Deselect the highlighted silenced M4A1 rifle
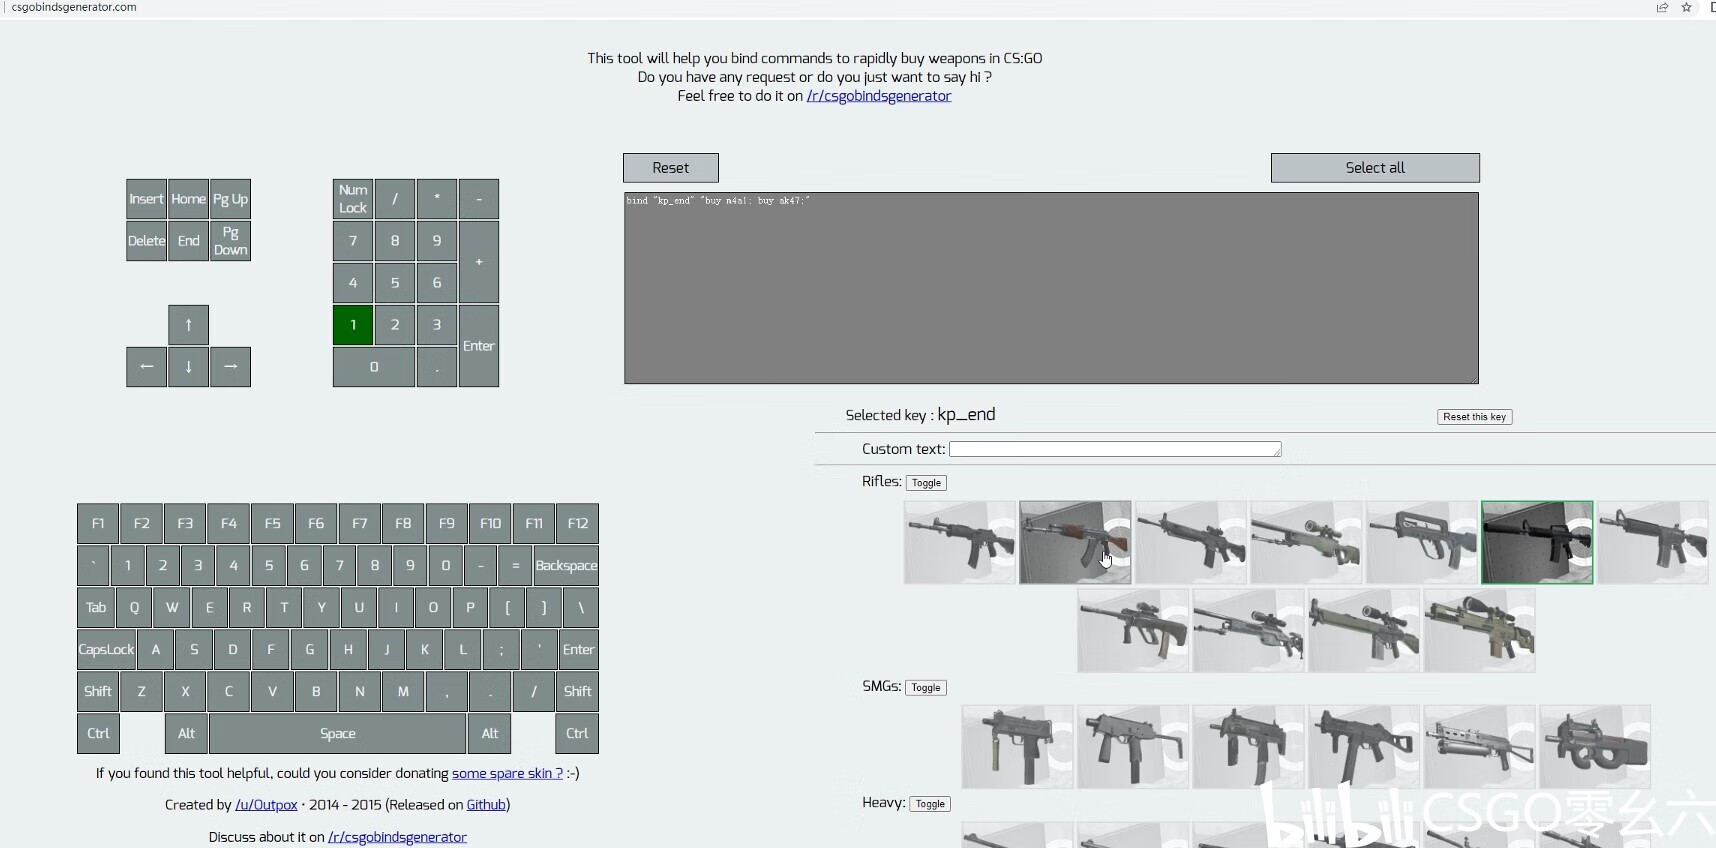This screenshot has height=848, width=1716. click(x=1537, y=542)
